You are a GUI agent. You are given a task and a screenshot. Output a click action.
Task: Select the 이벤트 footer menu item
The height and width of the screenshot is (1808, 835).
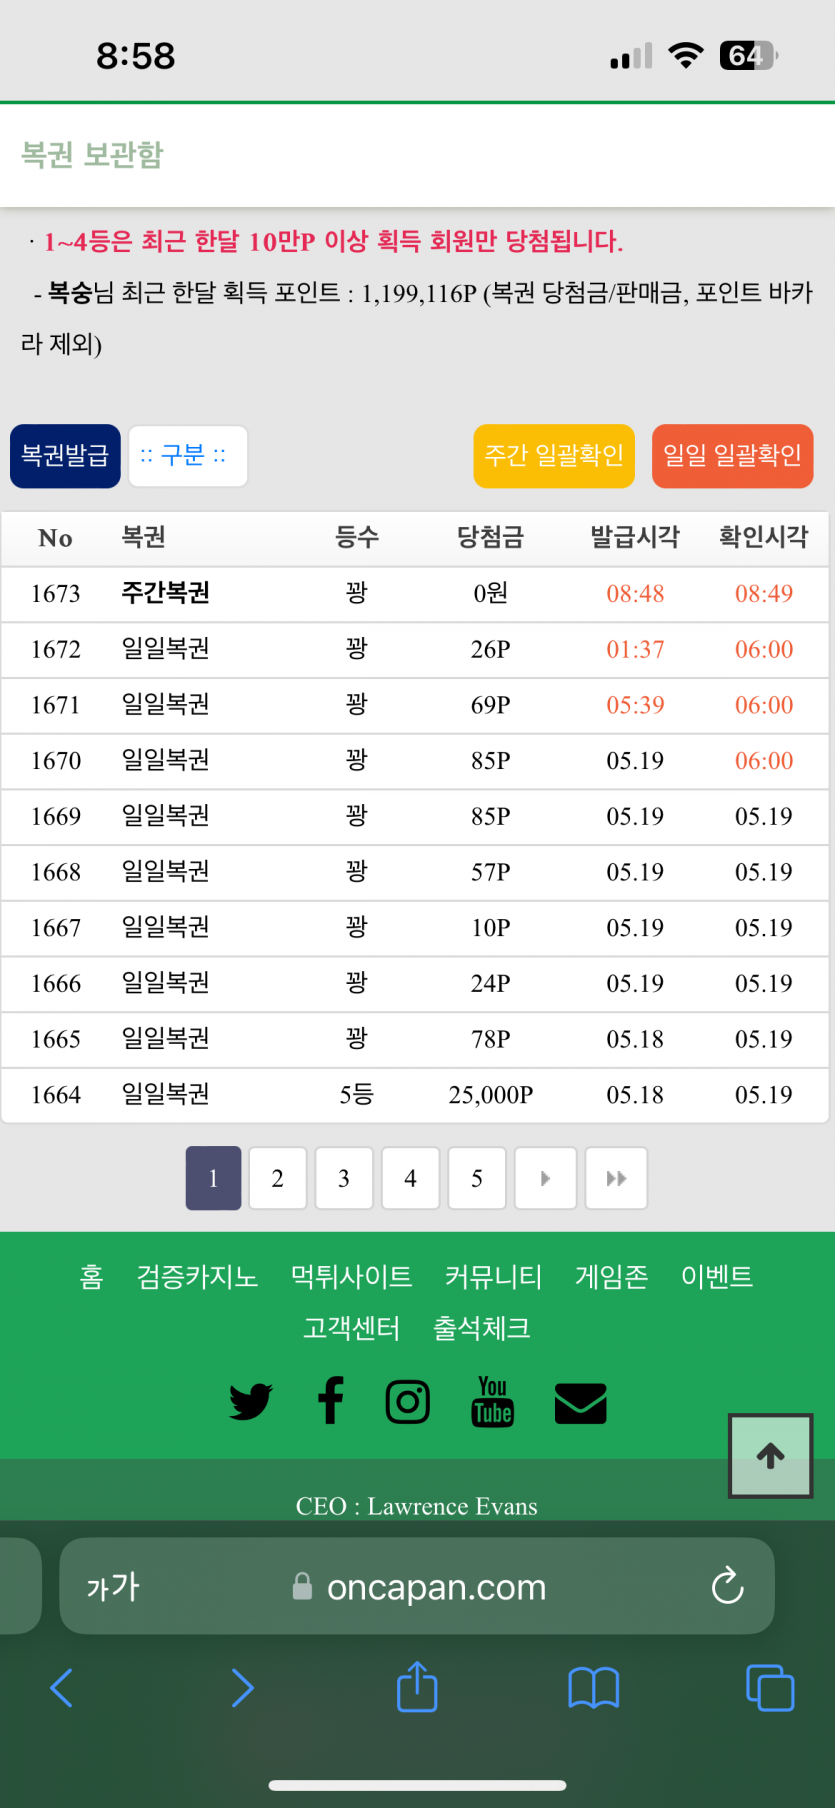tap(716, 1277)
